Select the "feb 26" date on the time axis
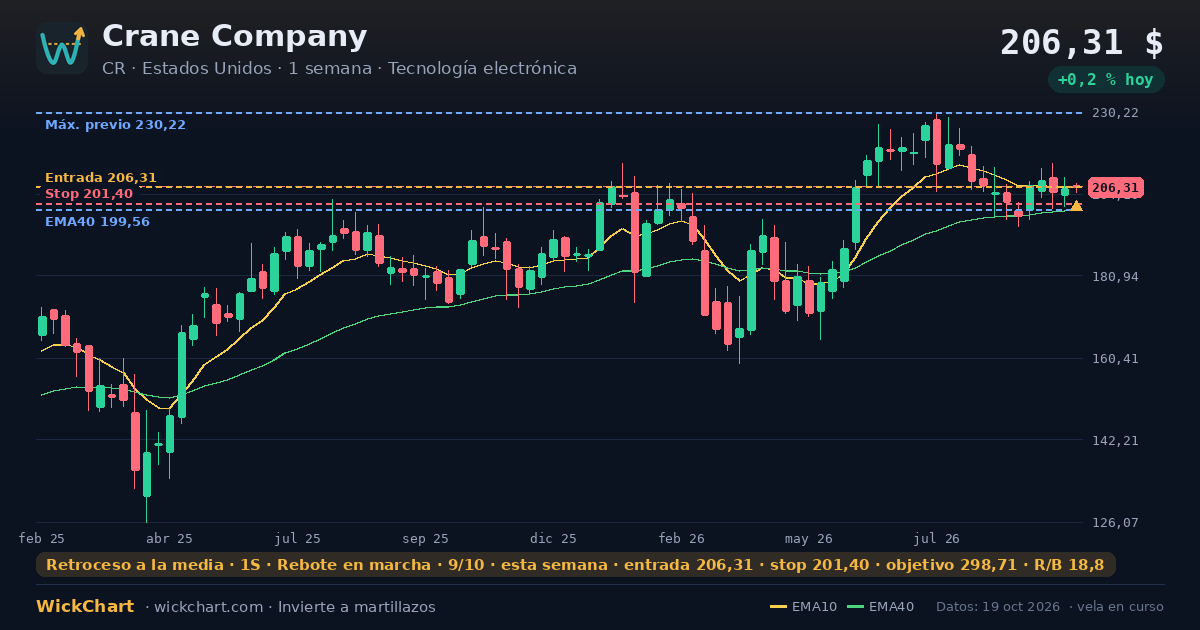 click(x=681, y=538)
